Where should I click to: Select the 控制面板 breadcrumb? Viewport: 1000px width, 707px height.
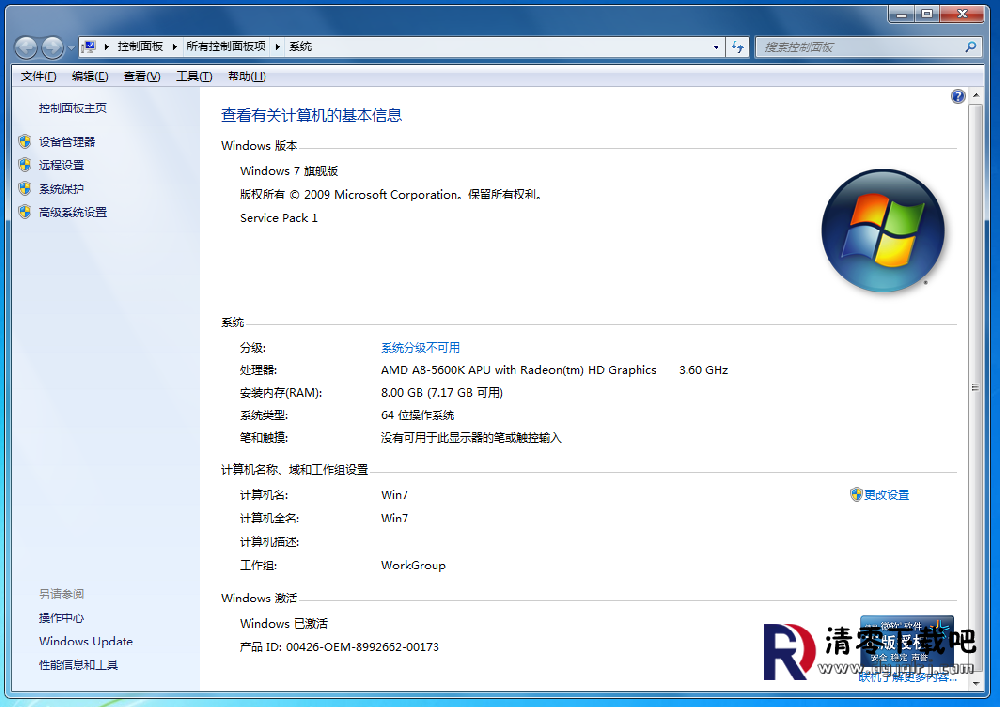(x=140, y=47)
